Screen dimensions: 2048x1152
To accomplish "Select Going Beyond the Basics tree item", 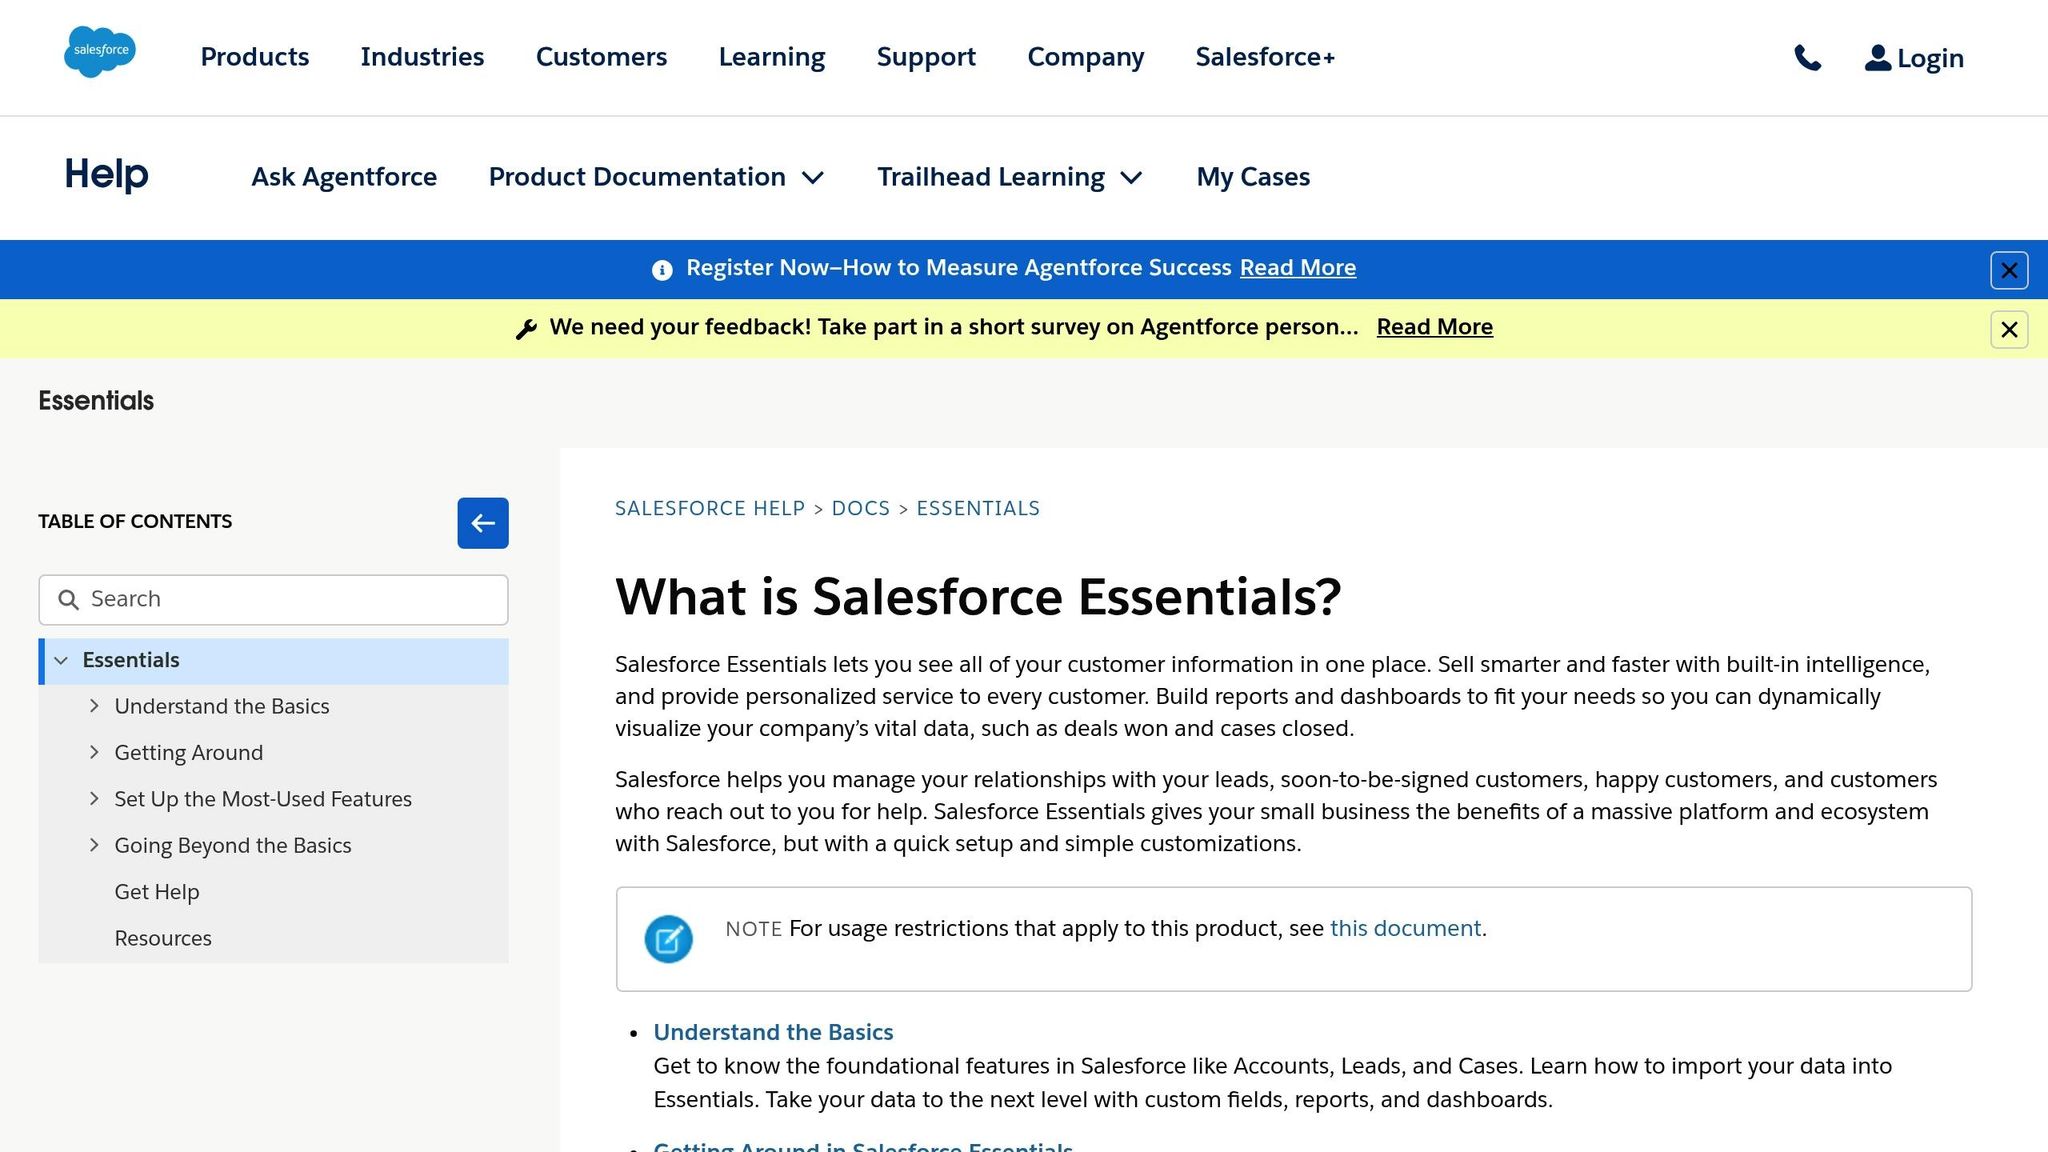I will click(233, 846).
